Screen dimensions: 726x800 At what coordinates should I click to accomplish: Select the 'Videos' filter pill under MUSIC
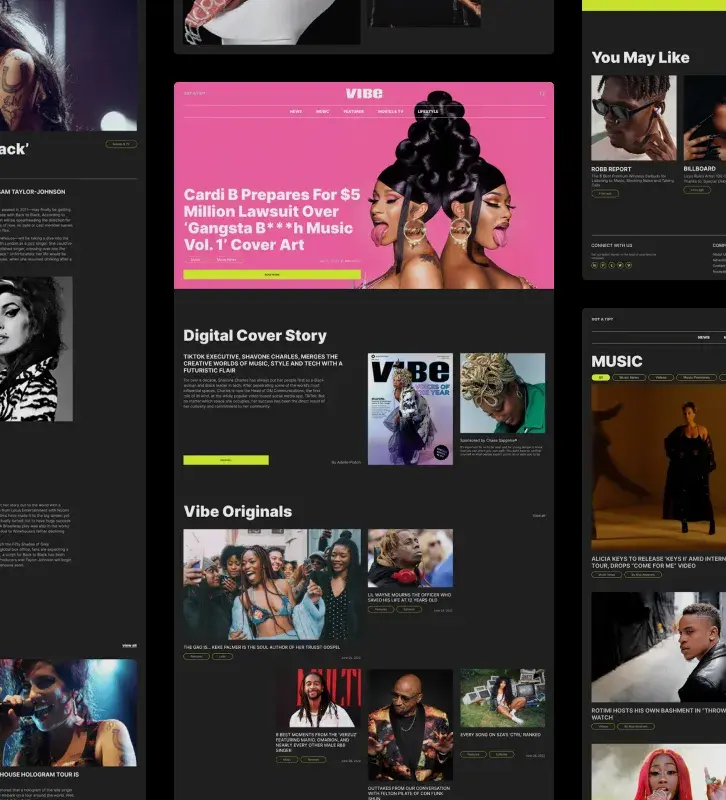(x=661, y=378)
